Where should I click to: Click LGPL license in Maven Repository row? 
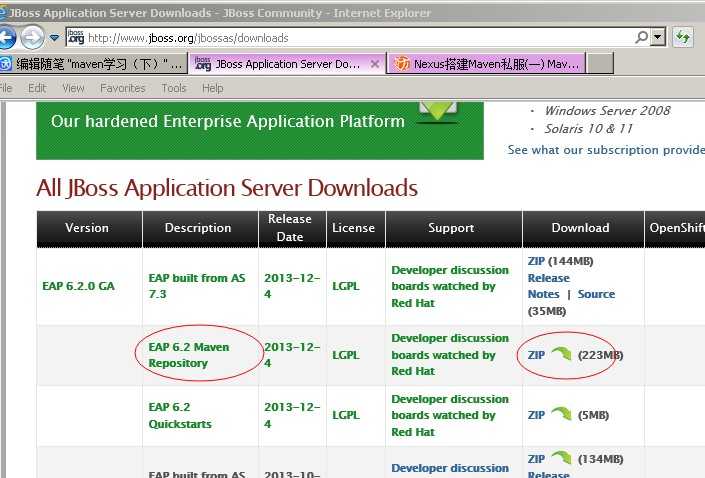346,355
